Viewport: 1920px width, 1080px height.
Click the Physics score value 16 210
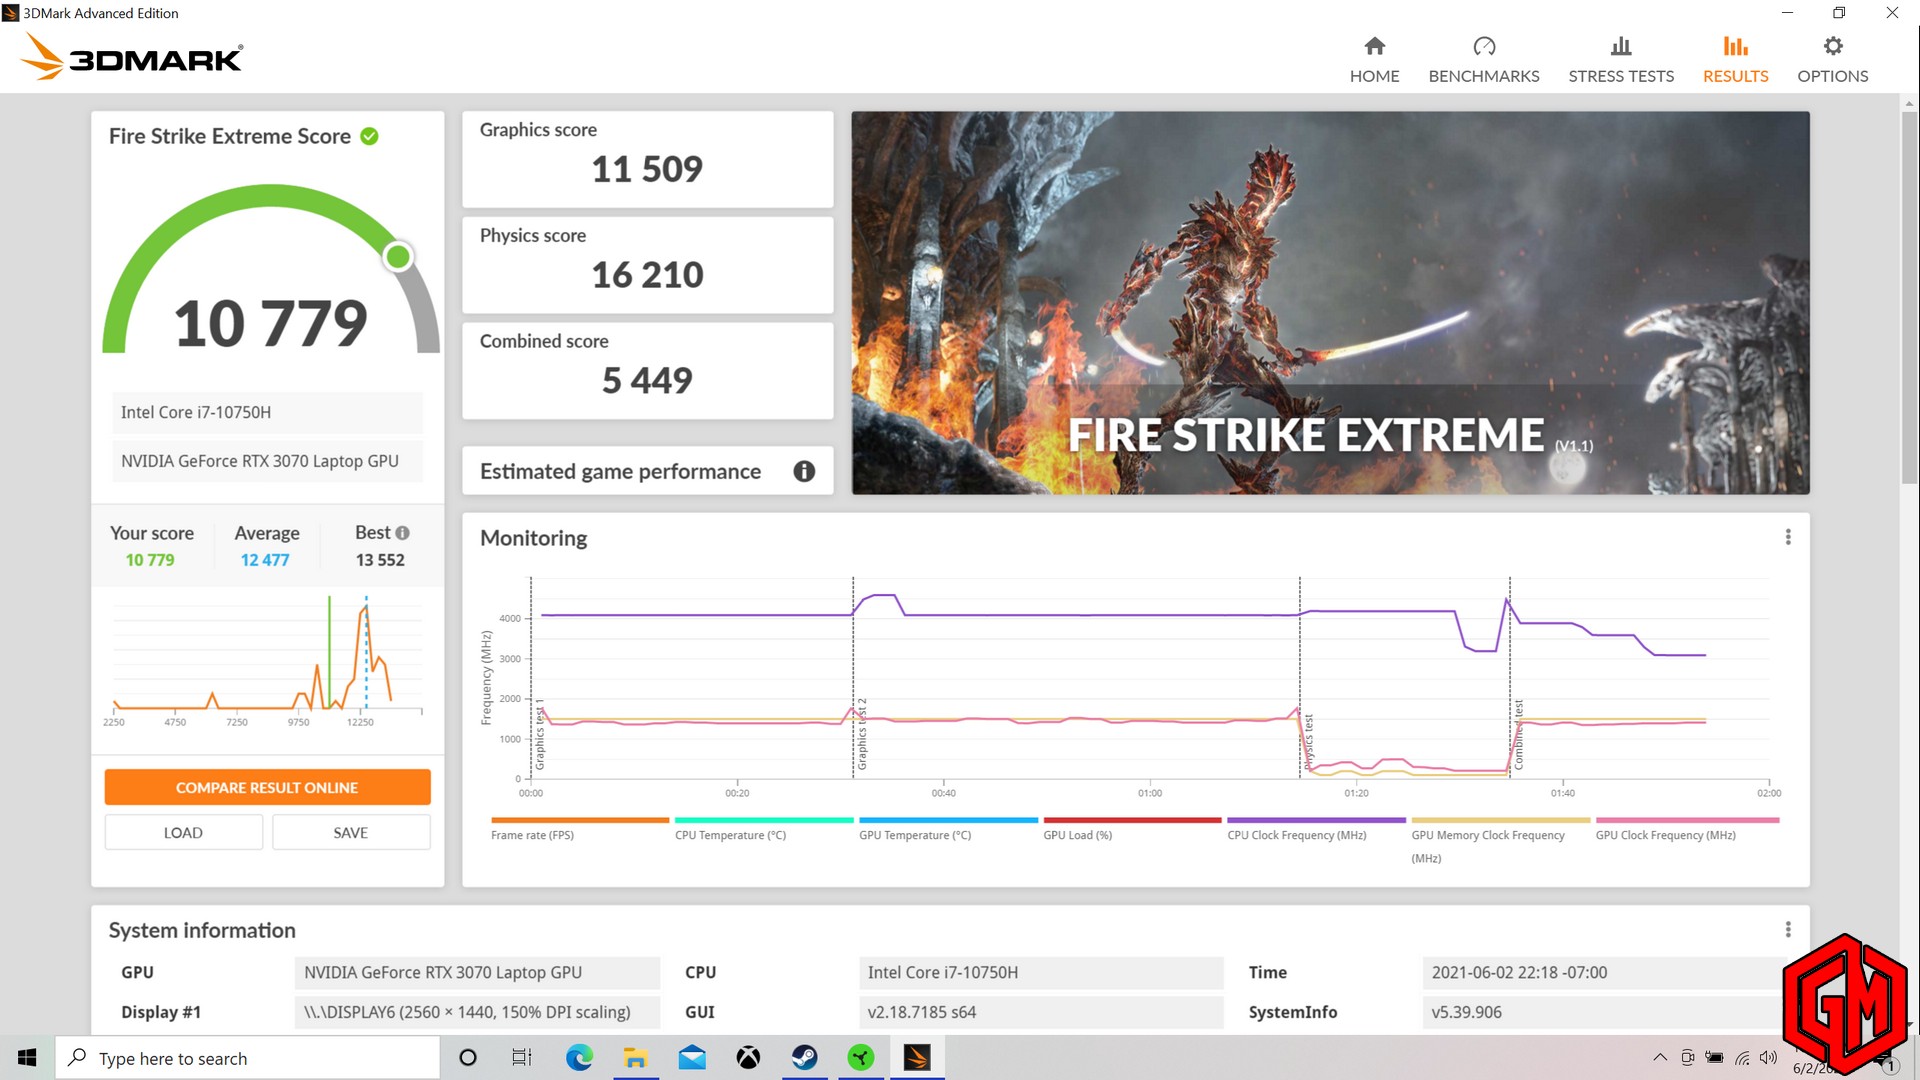coord(647,275)
